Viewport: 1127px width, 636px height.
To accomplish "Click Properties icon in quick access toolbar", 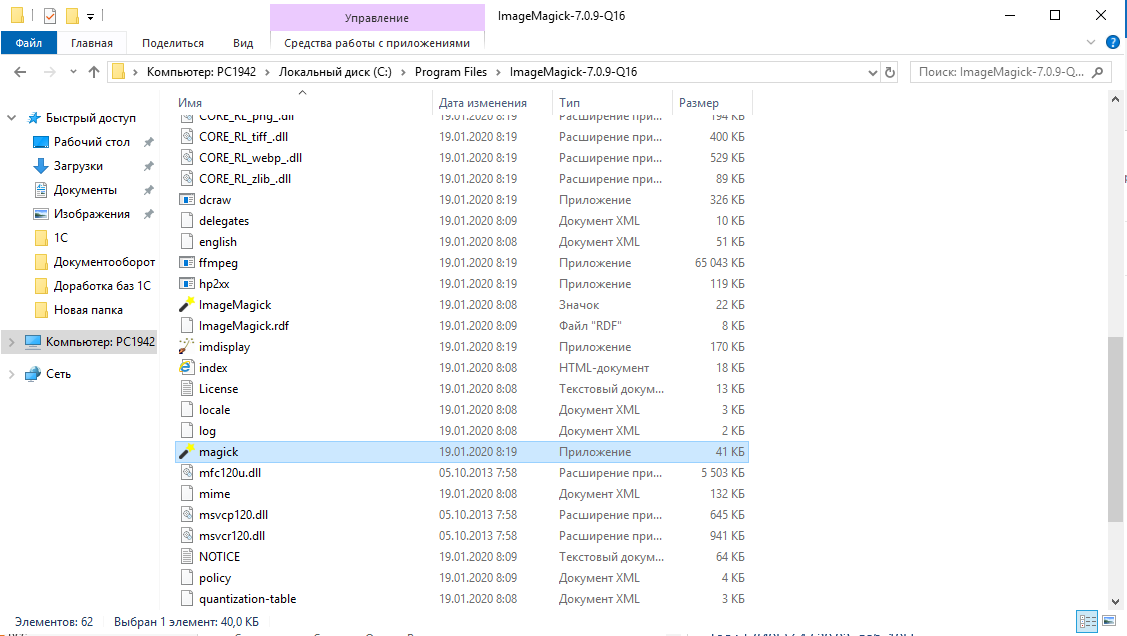I will [x=50, y=15].
